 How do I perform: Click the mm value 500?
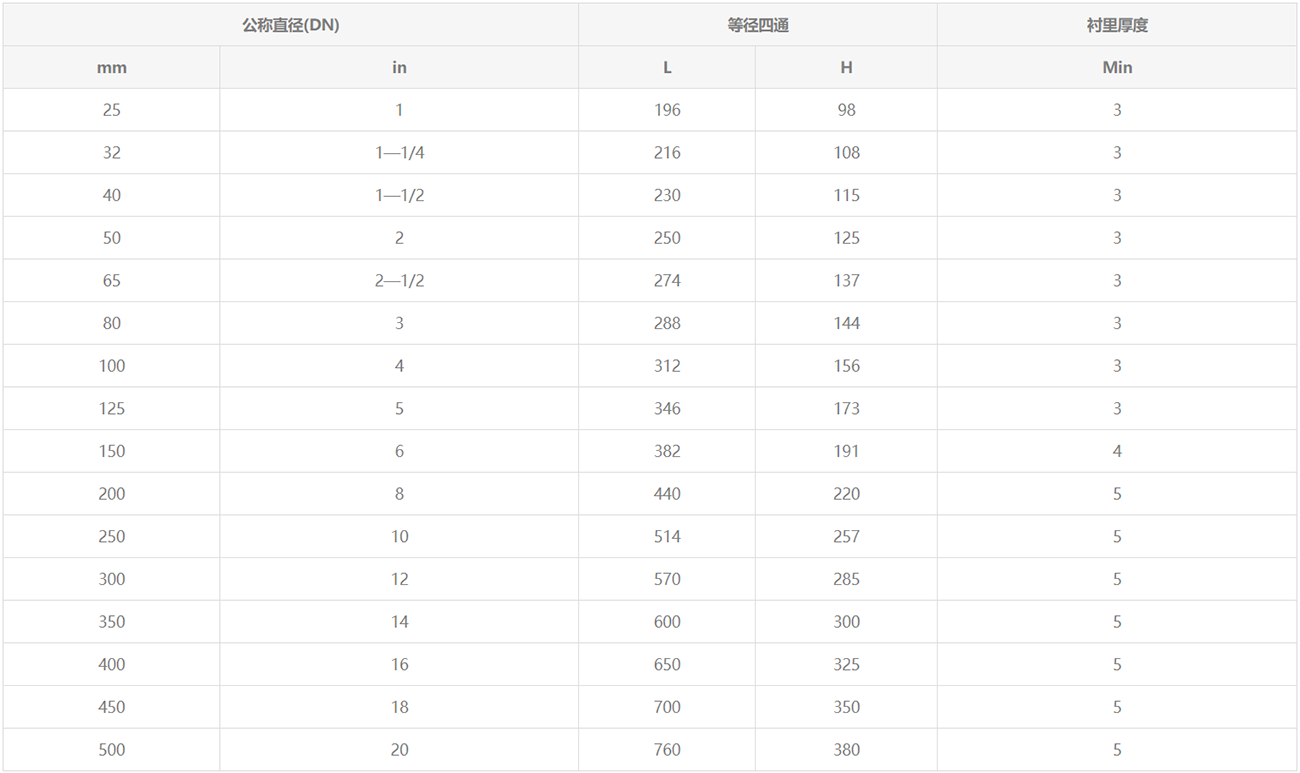[111, 750]
